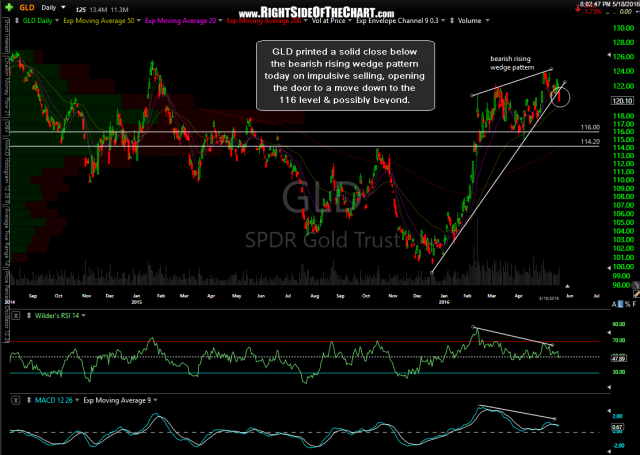Click the MACD value box 0.67
This screenshot has height=455, width=640.
(617, 427)
